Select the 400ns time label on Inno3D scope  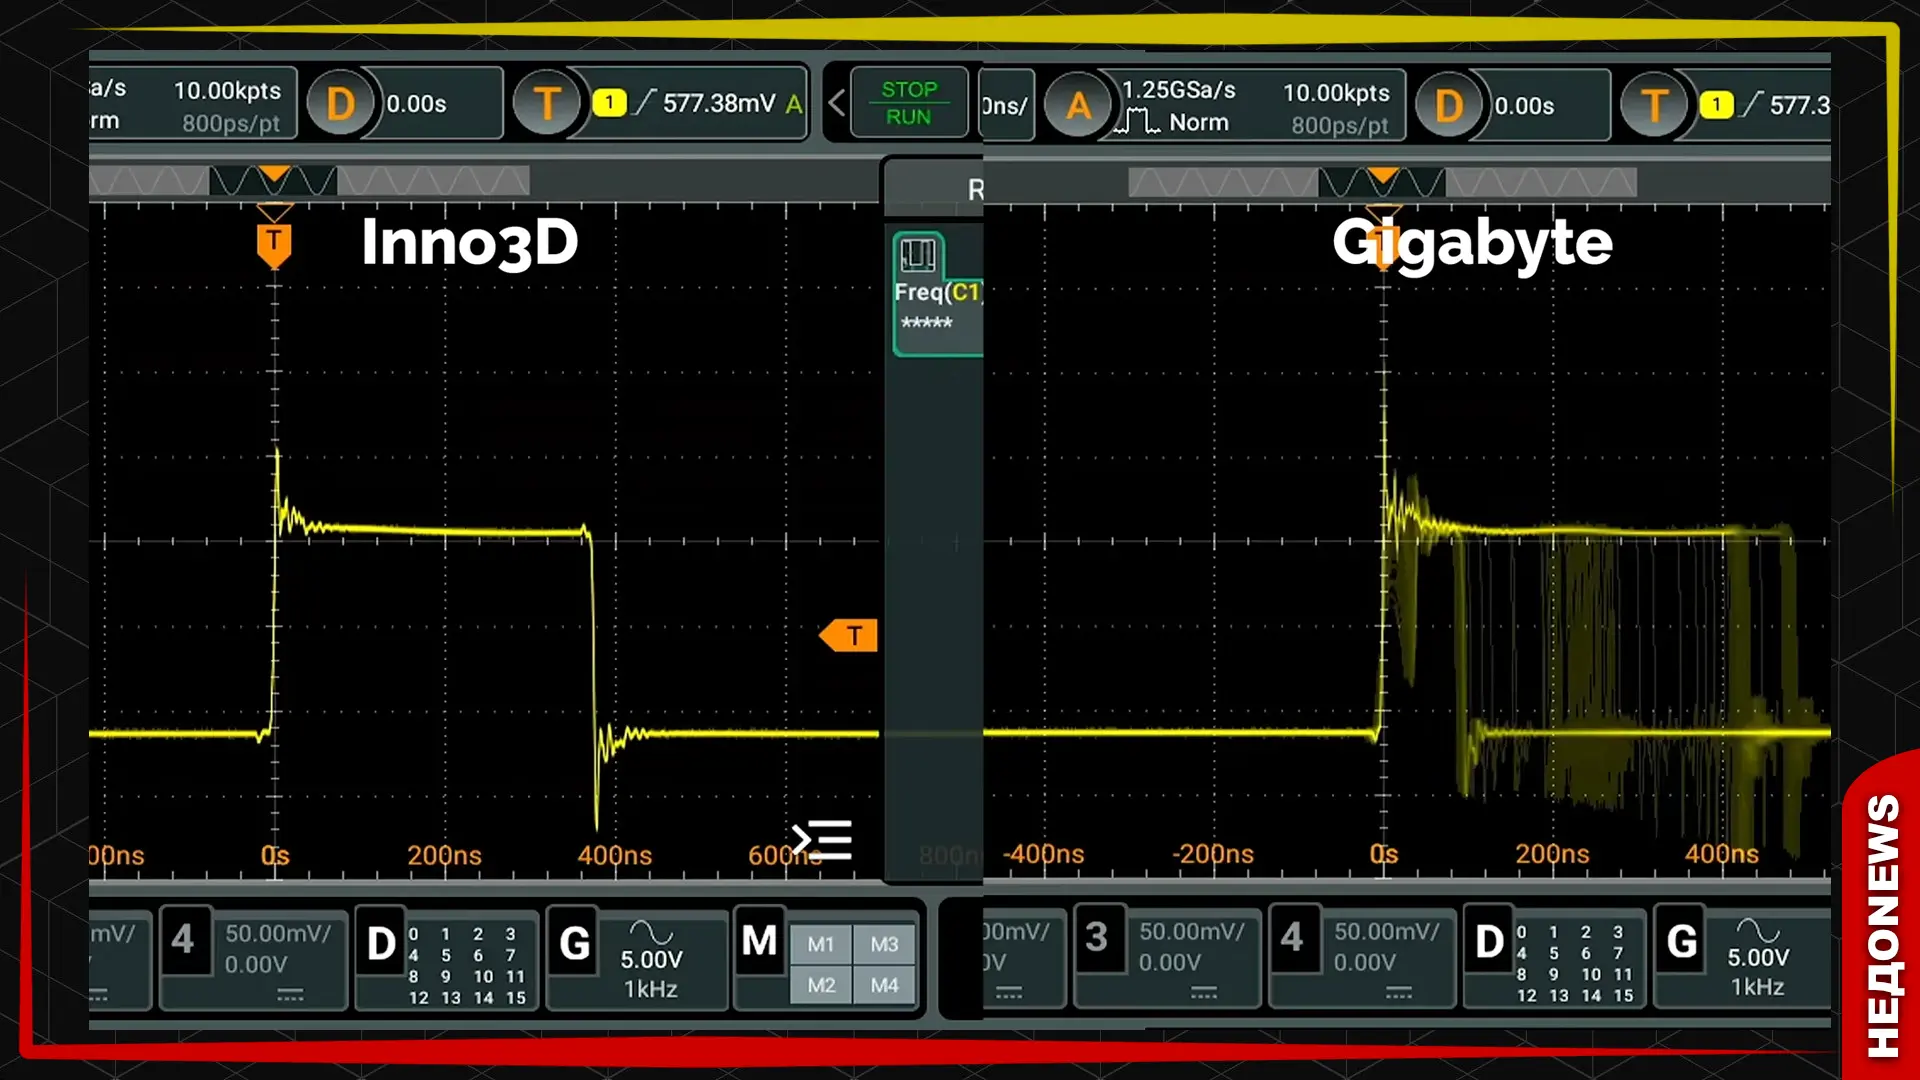point(614,856)
